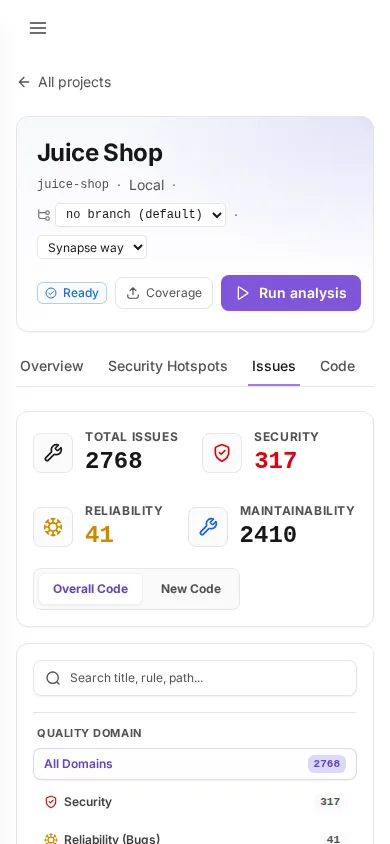Click the Reliability count 41 in orange
The width and height of the screenshot is (390, 844).
pyautogui.click(x=99, y=534)
